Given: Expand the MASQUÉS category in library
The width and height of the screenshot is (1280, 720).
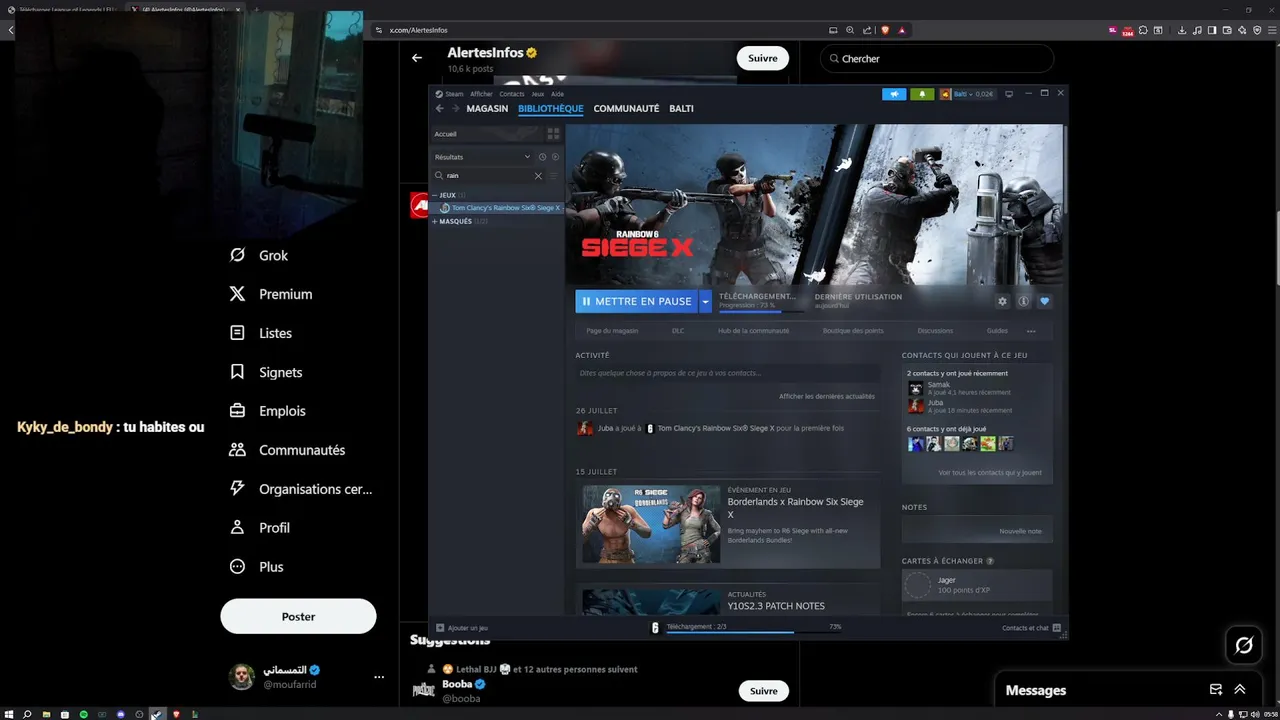Looking at the screenshot, I should click(x=435, y=221).
